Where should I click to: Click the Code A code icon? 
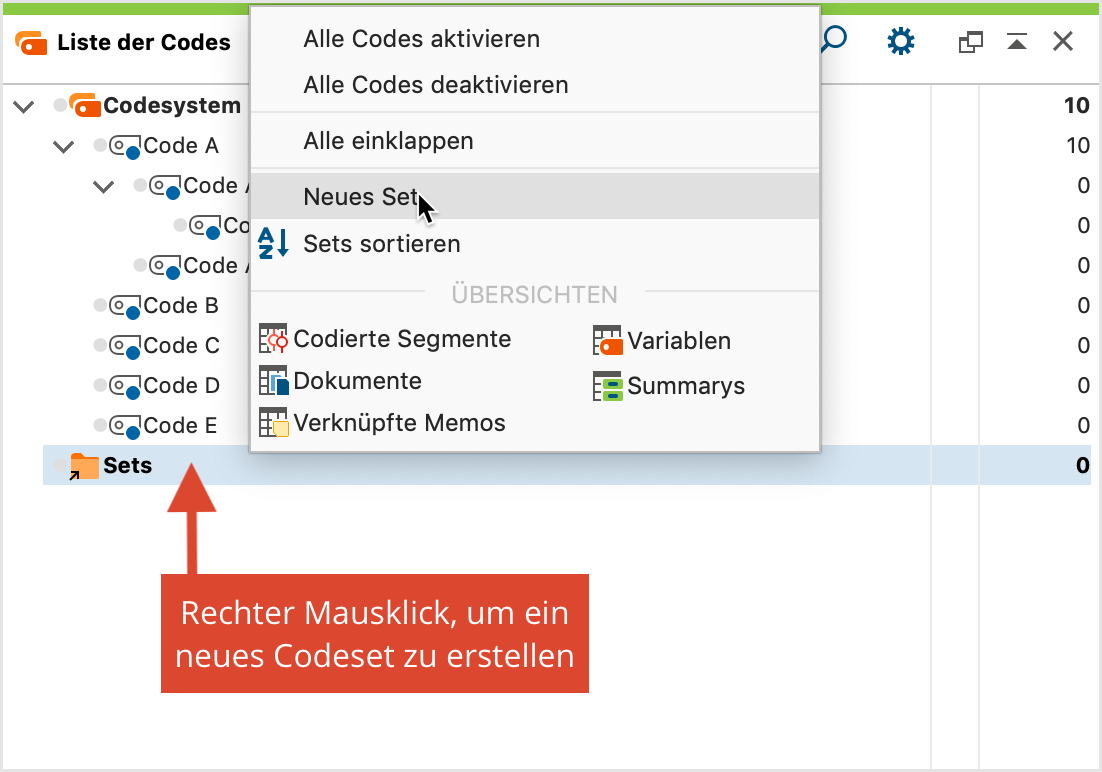pyautogui.click(x=125, y=146)
